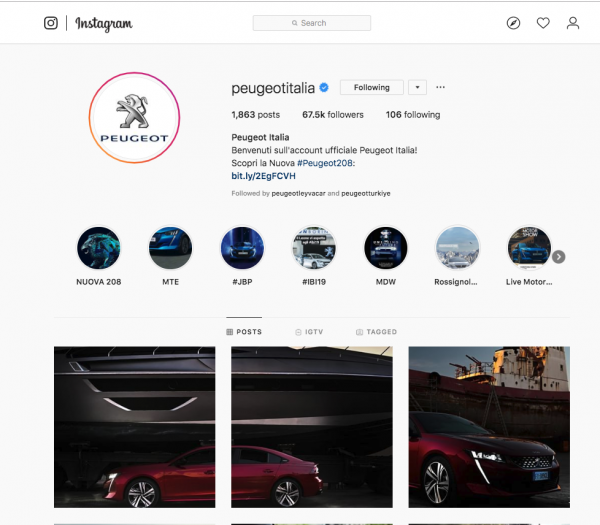Open the #Peugeot208 hashtag link
The image size is (600, 525).
tap(325, 163)
